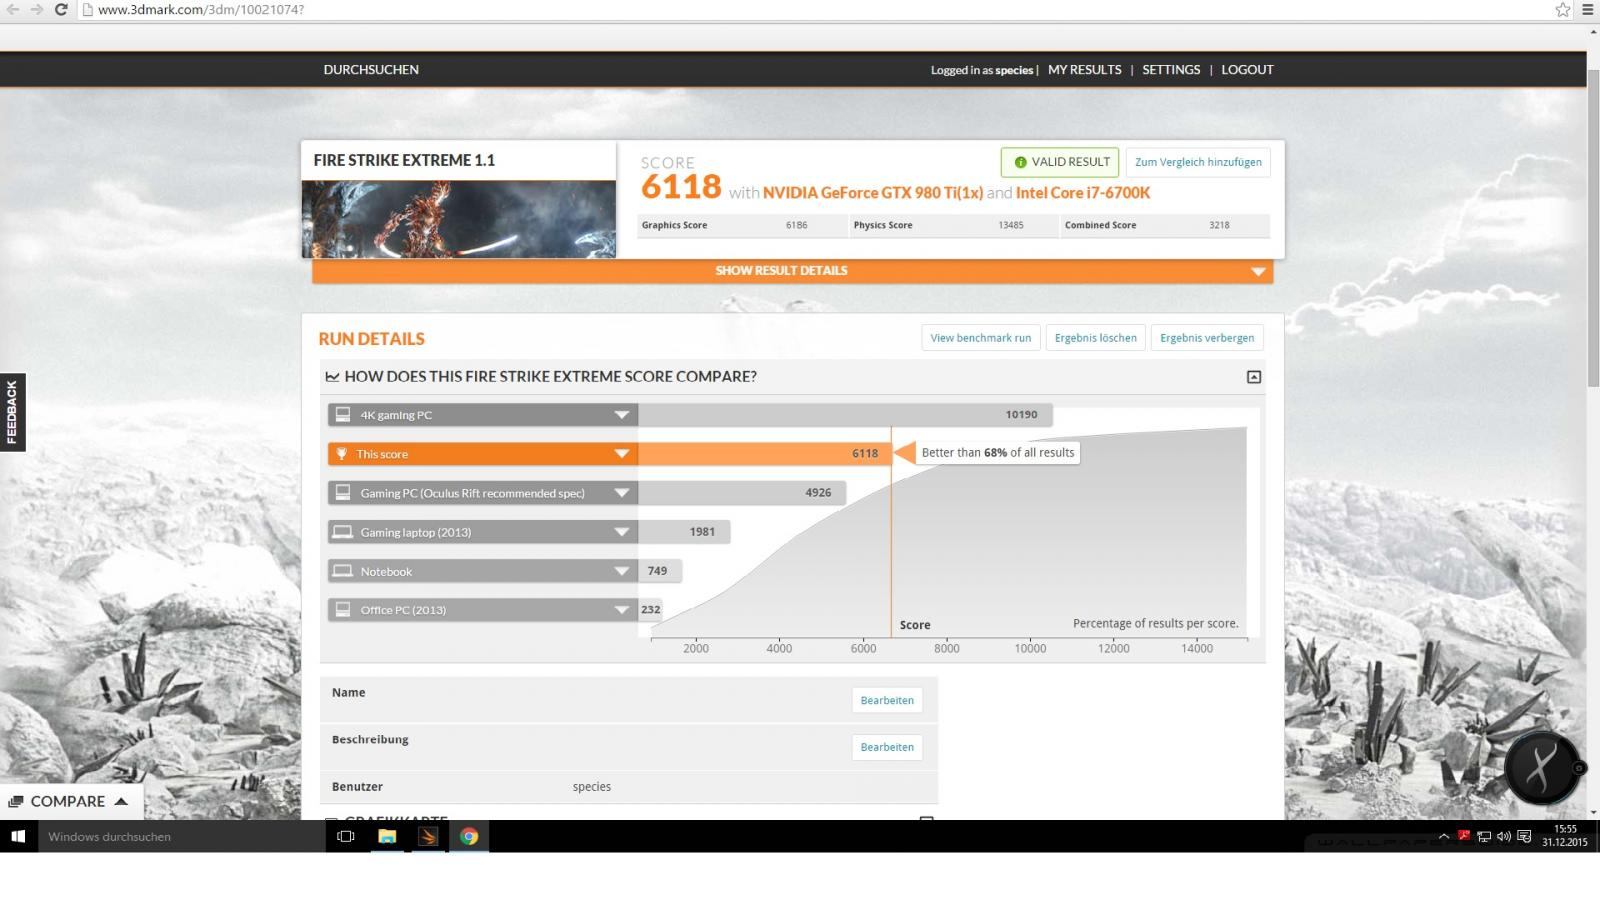The image size is (1600, 900).
Task: Open the NVIDIA GeForce GTX 980 Ti link
Action: 873,192
